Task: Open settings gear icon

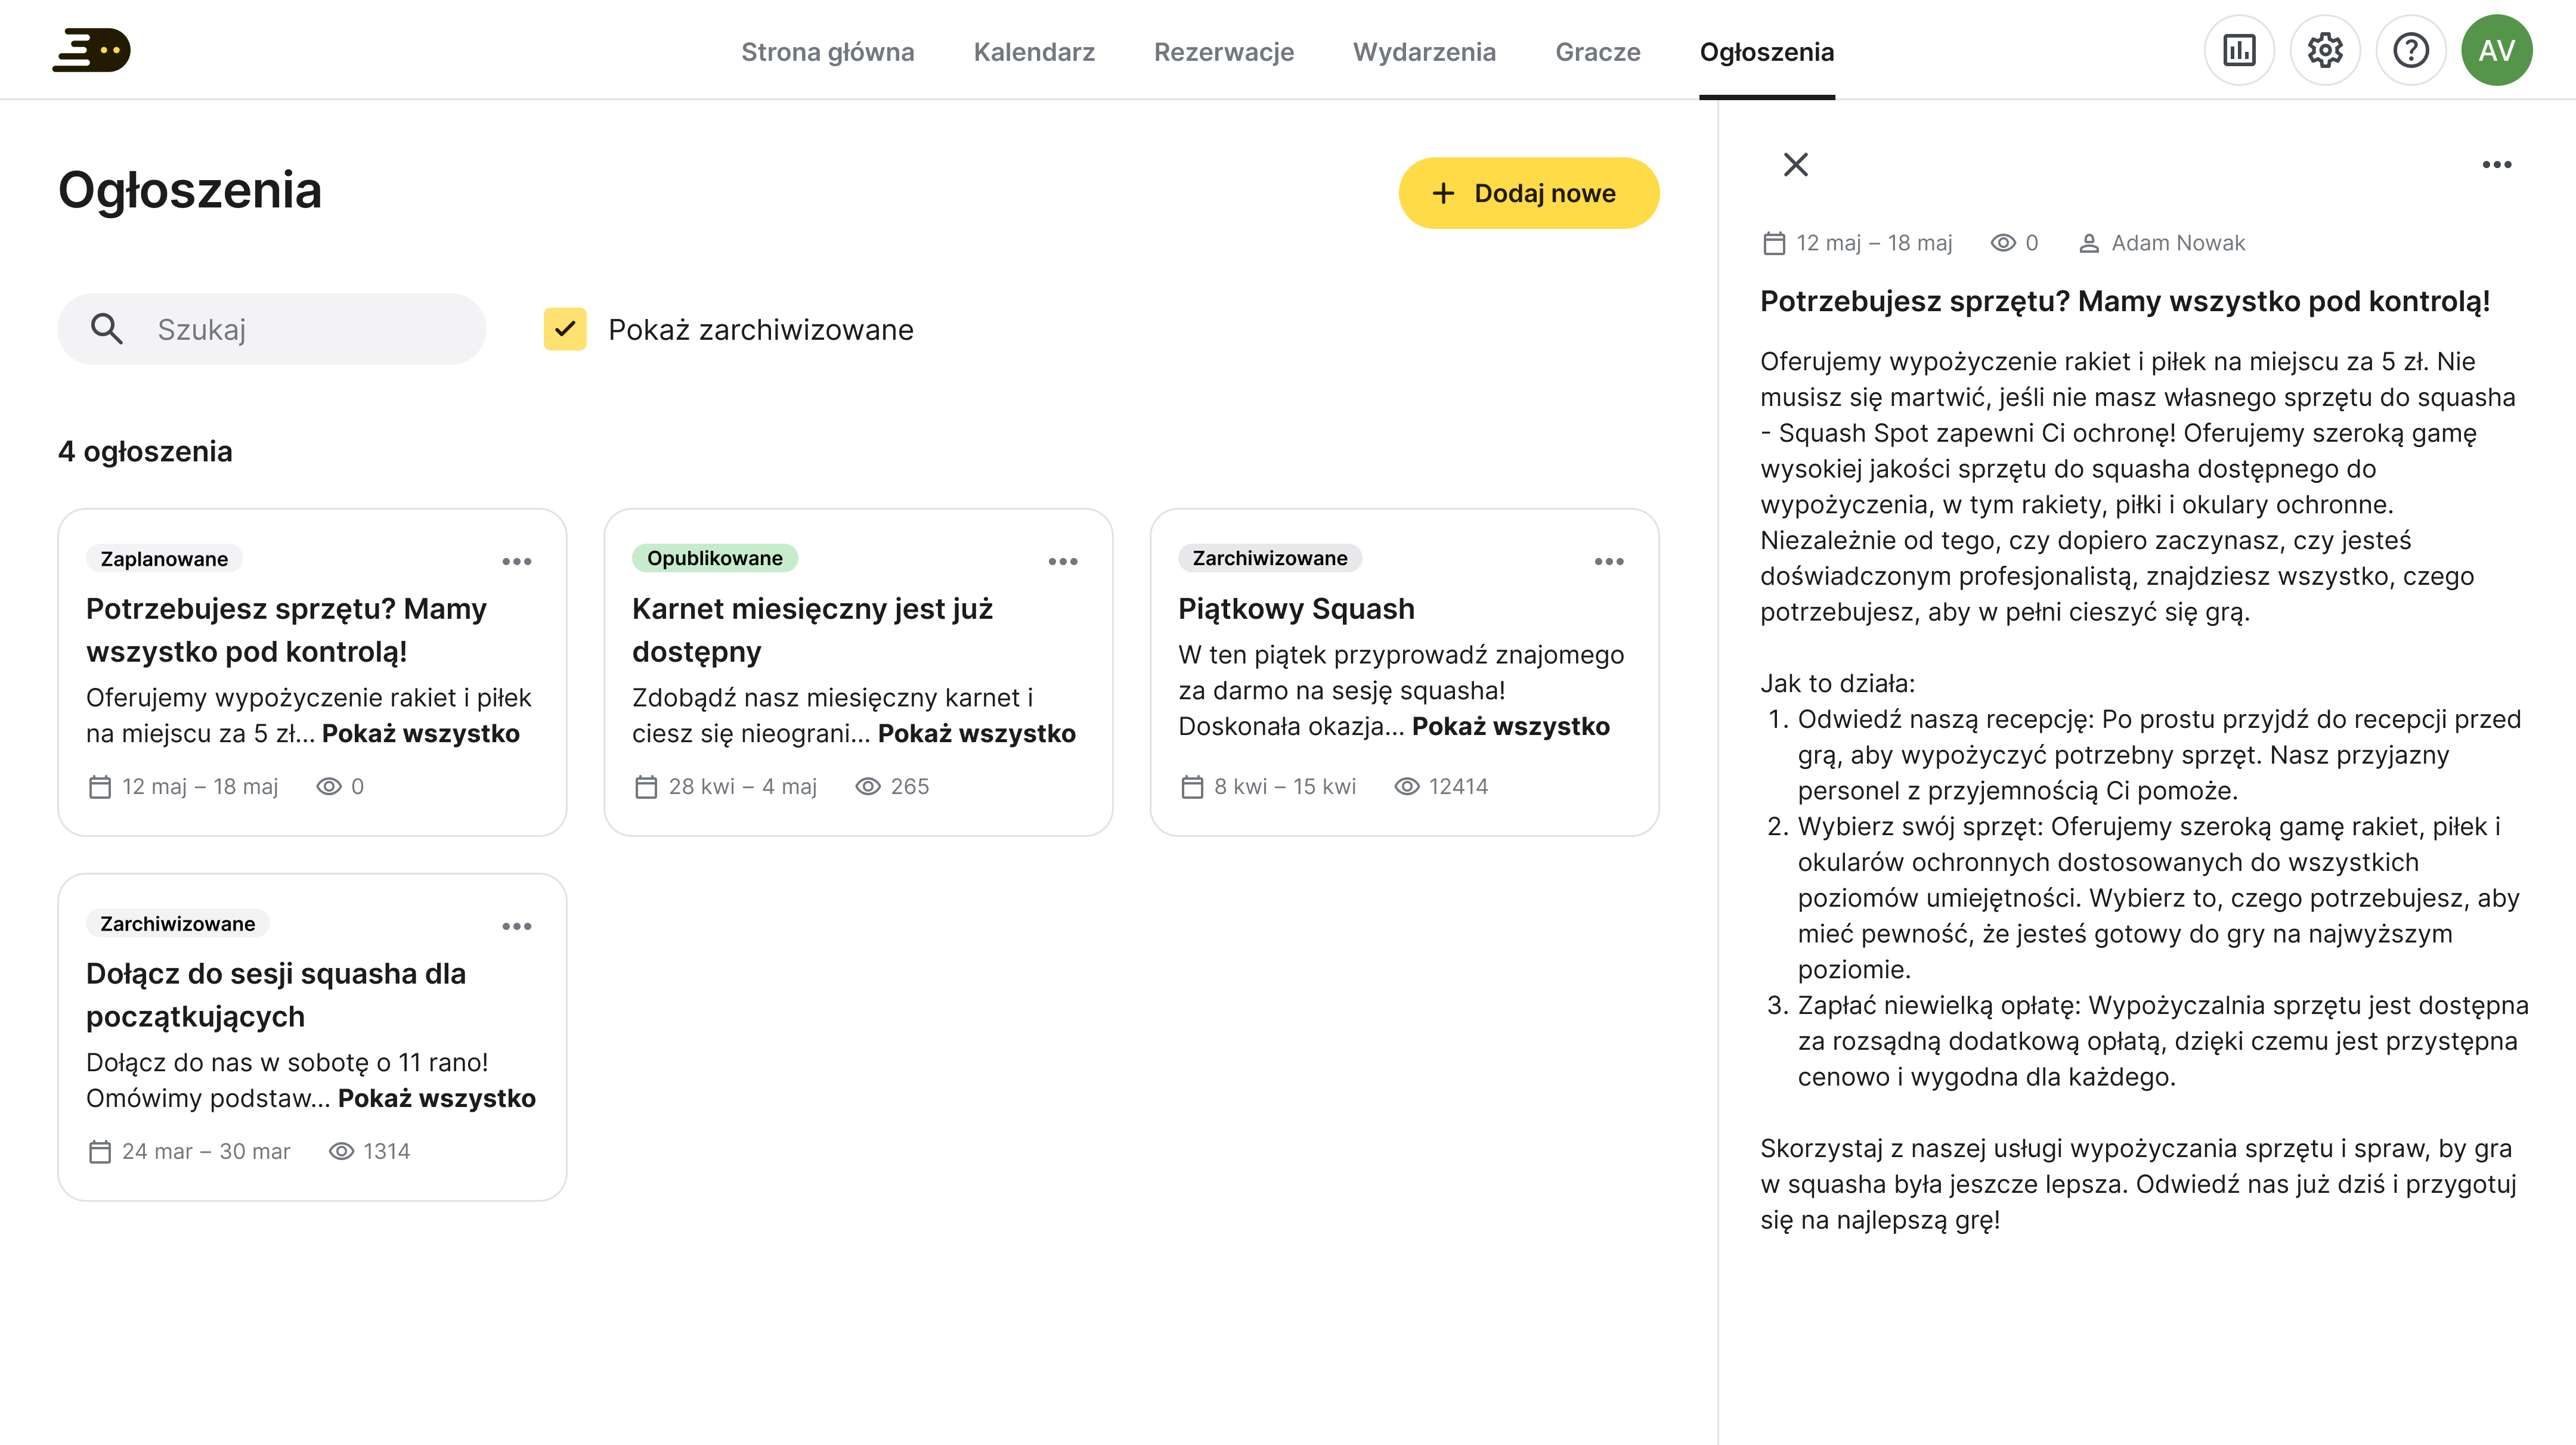Action: 2325,50
